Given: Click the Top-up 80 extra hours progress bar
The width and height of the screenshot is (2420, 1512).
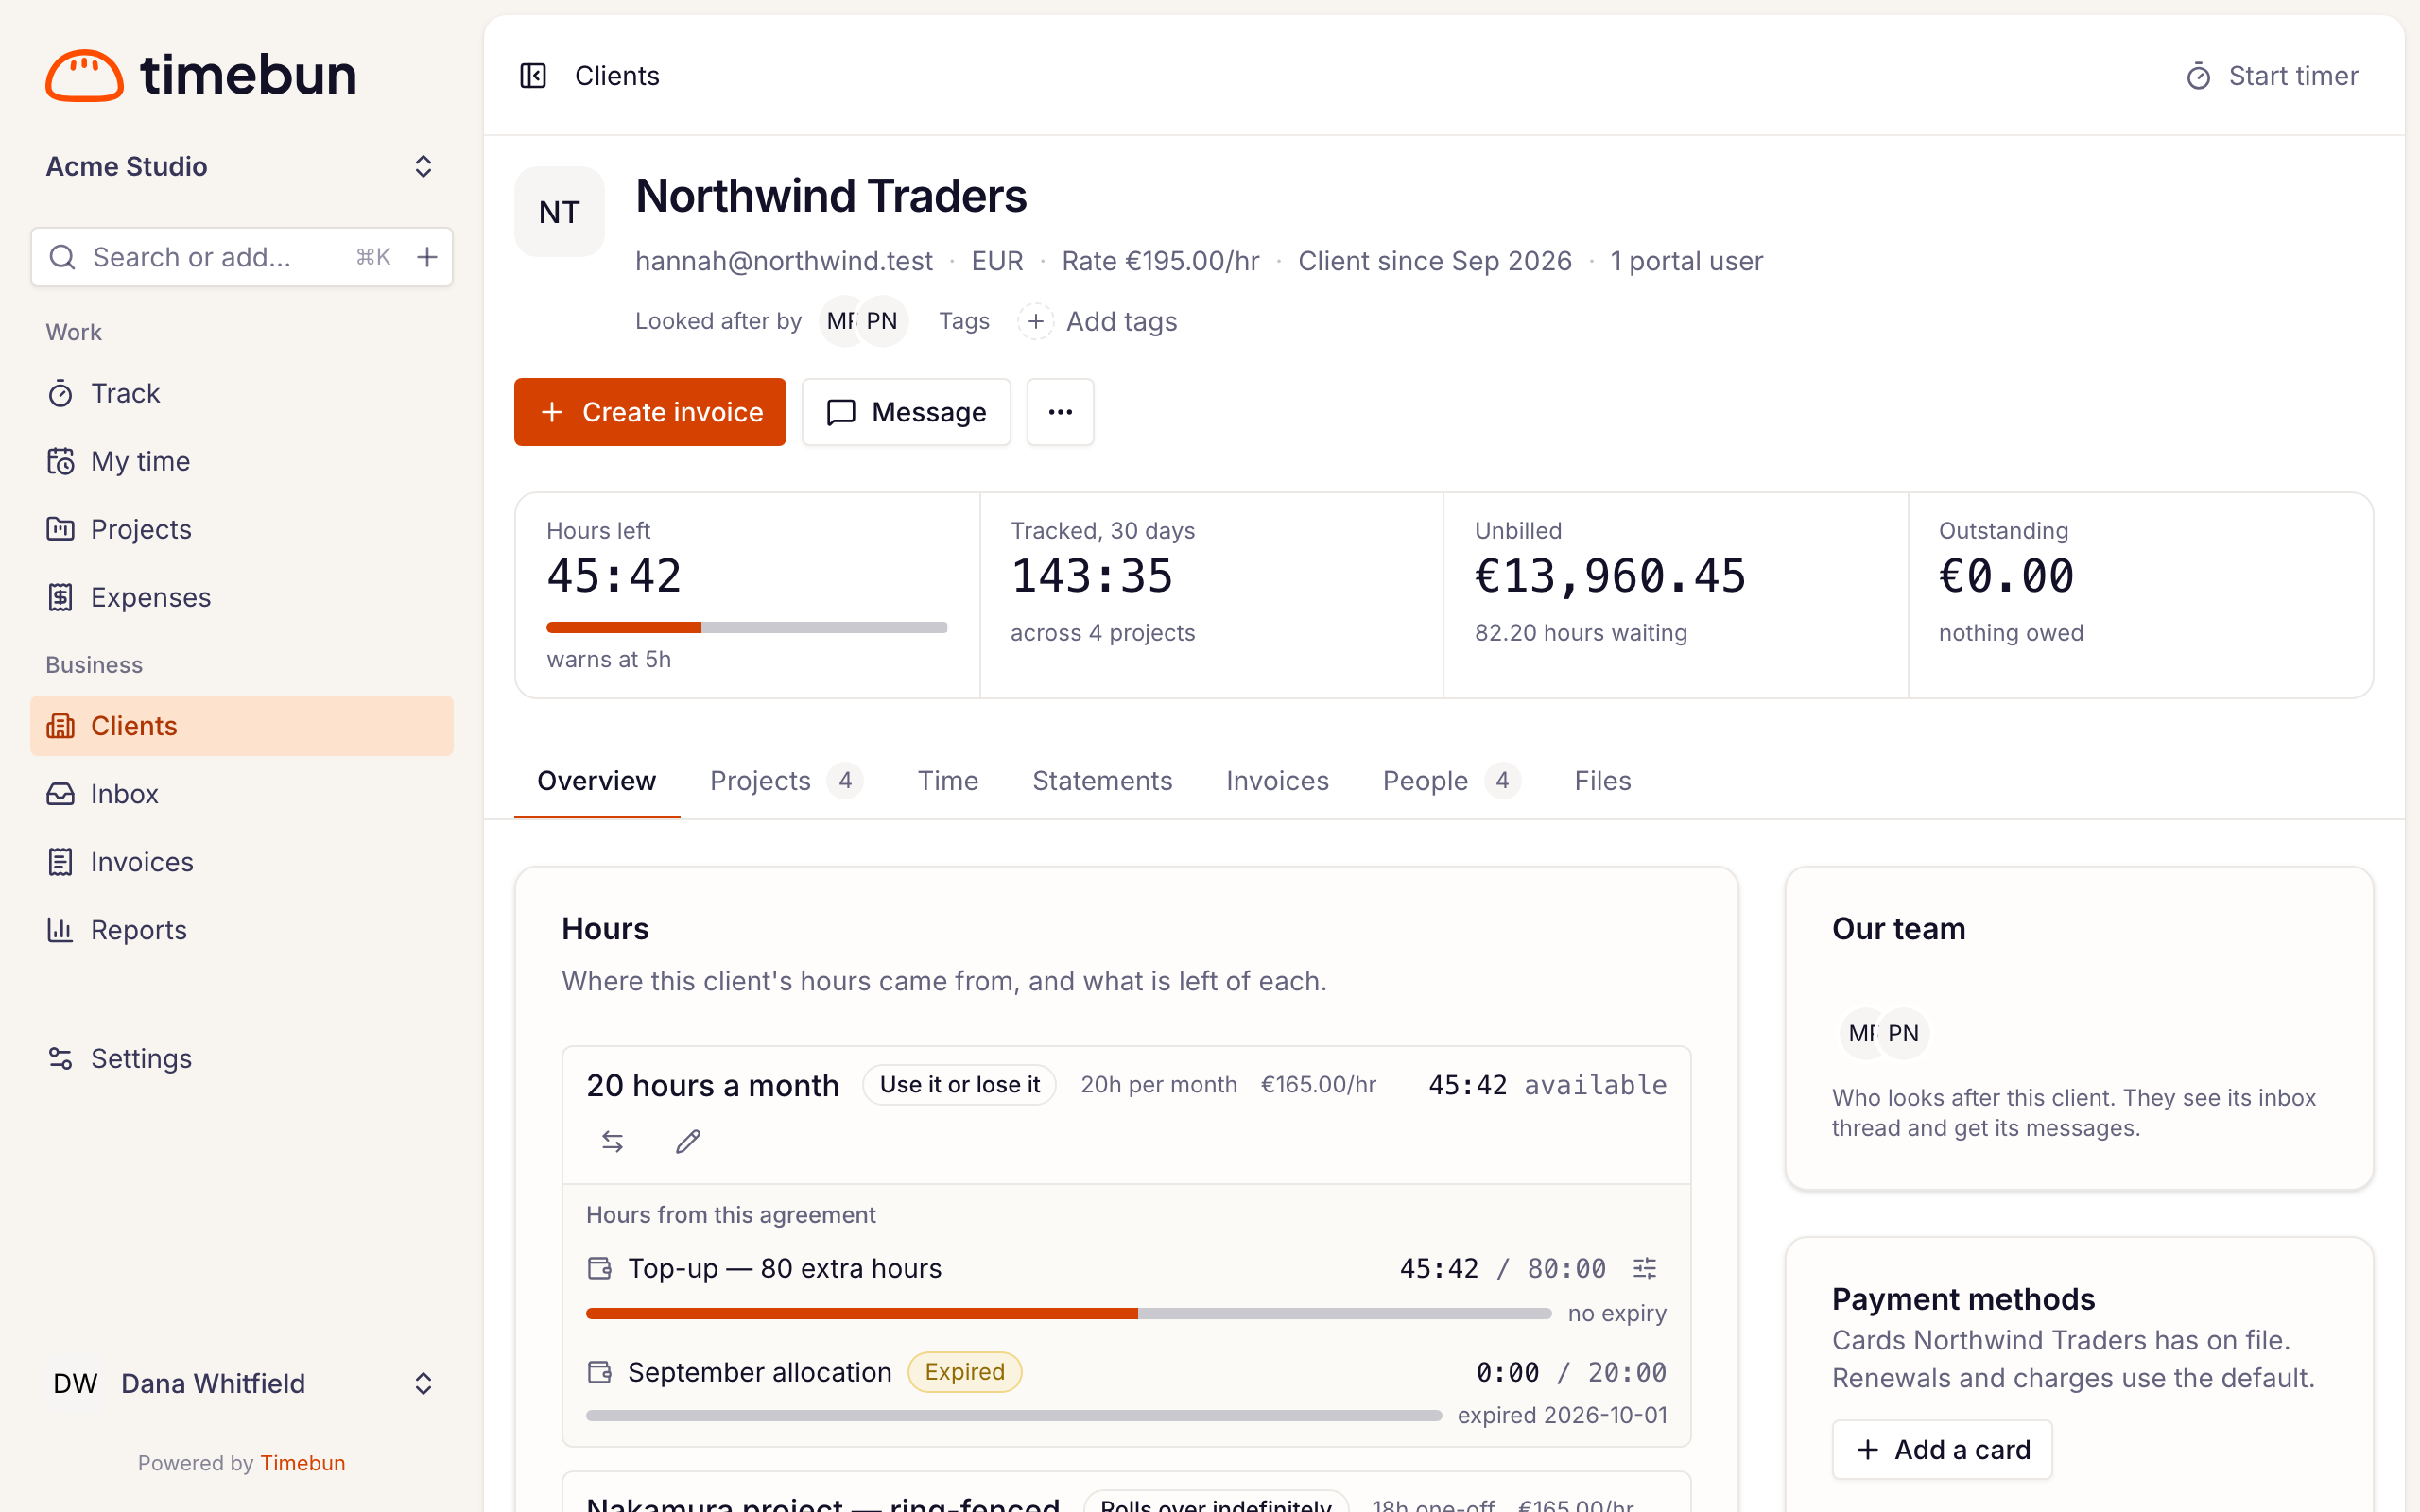Looking at the screenshot, I should coord(1068,1313).
